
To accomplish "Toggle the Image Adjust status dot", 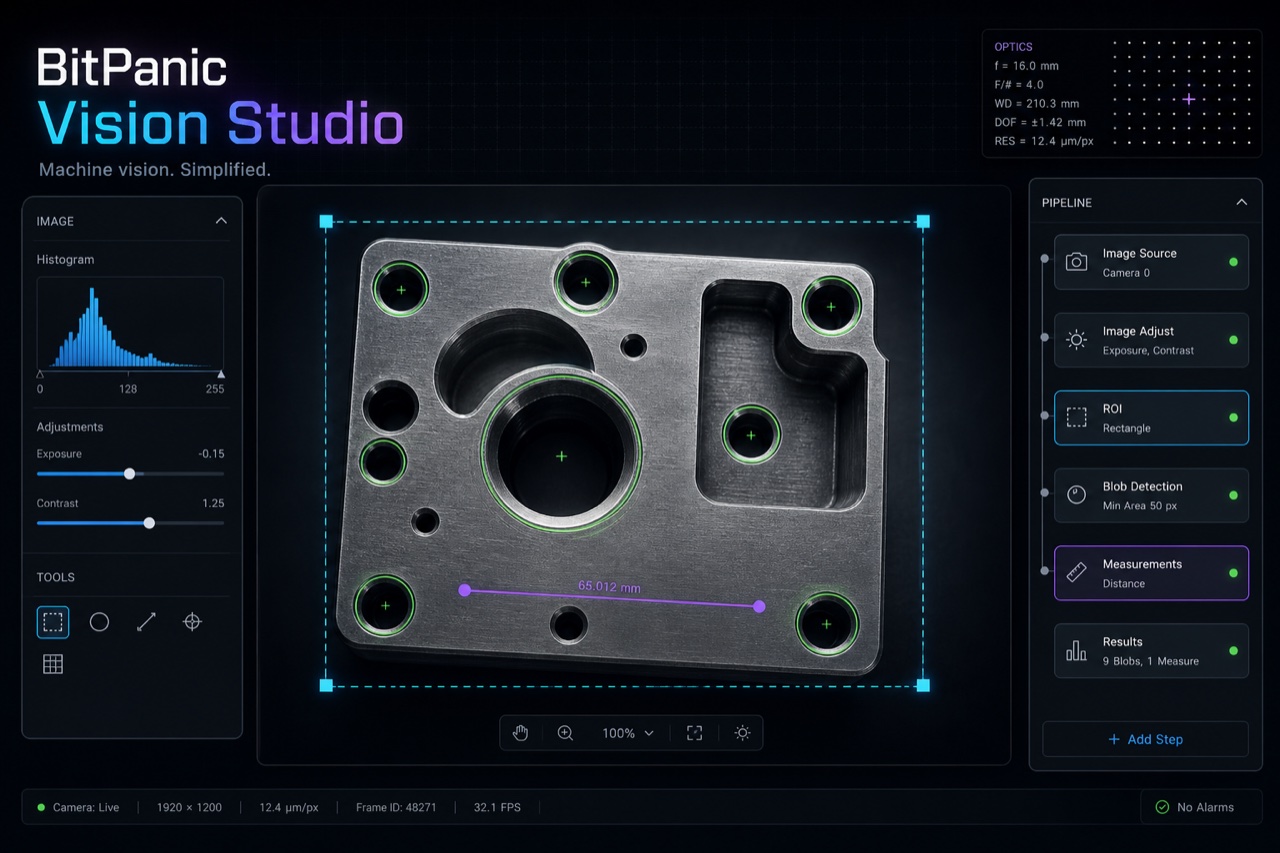I will pos(1233,340).
